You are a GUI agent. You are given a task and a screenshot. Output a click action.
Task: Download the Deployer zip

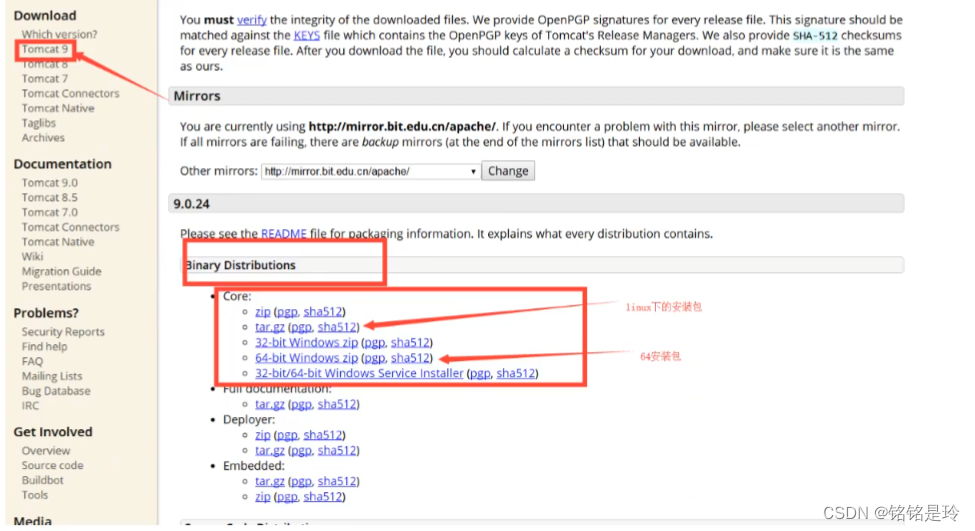click(262, 435)
